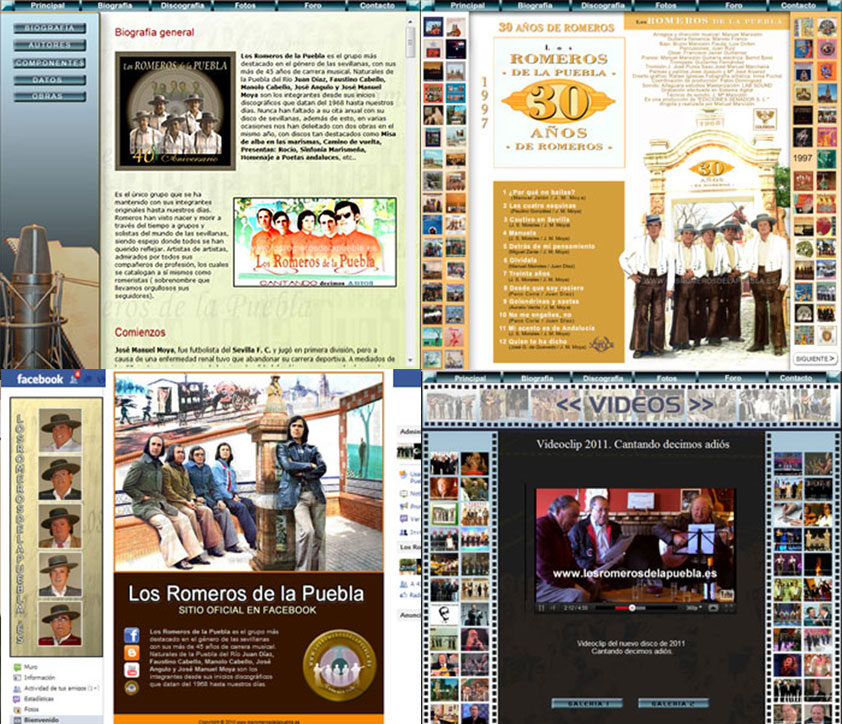Select Fotos tab on the biography page
Screen dimensions: 842x724
[x=245, y=5]
